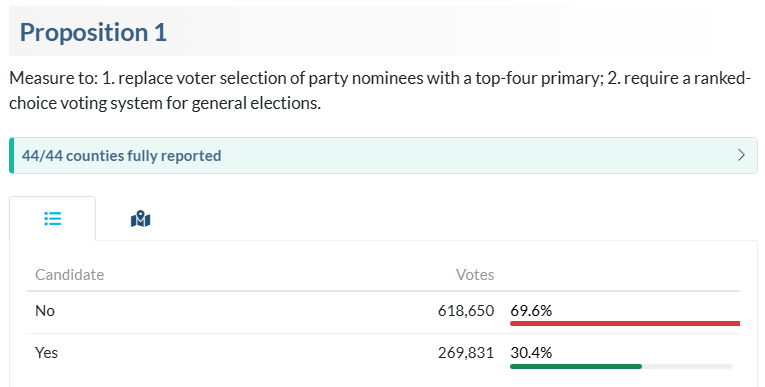
Task: Click the 618,650 vote count
Action: [466, 311]
